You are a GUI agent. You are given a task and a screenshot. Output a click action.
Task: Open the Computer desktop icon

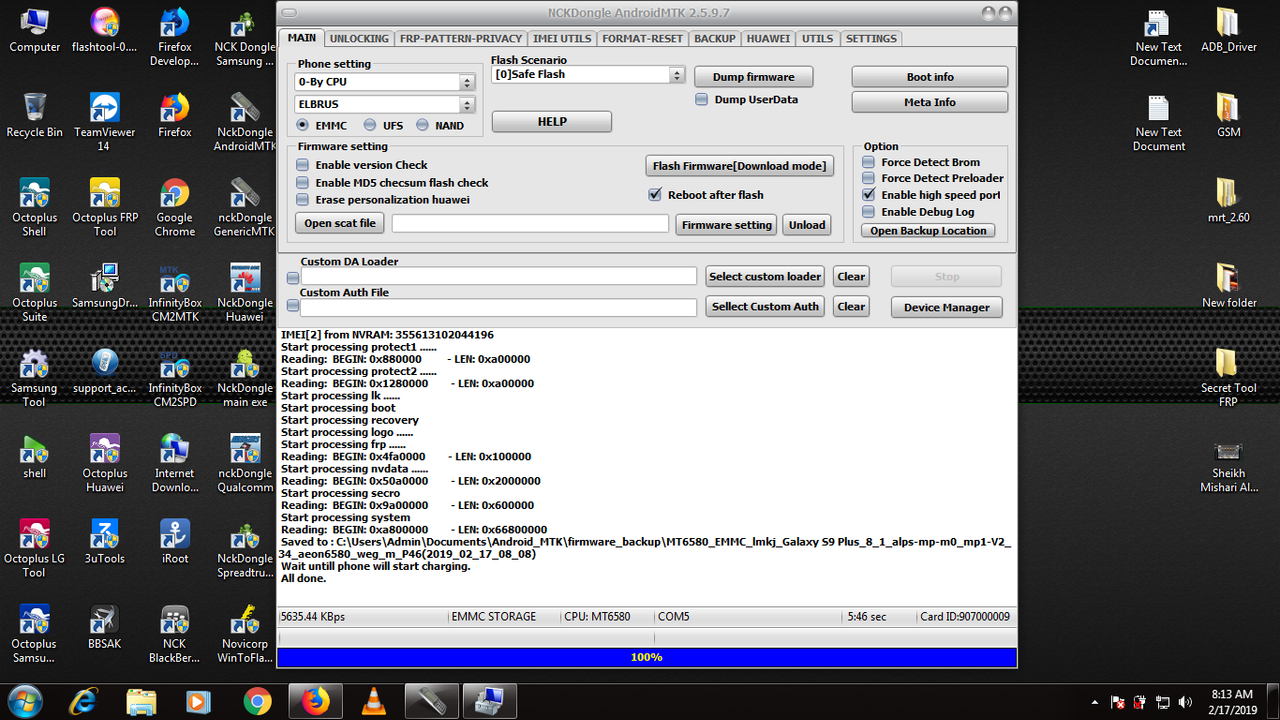click(x=35, y=31)
